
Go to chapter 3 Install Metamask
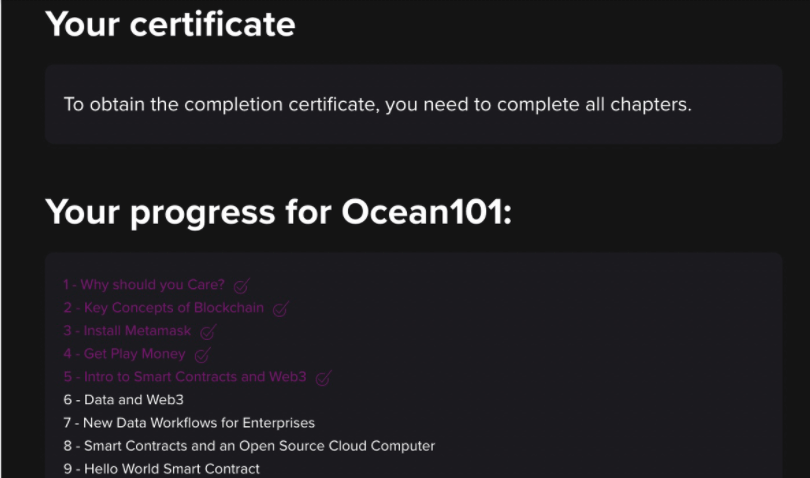(x=127, y=331)
